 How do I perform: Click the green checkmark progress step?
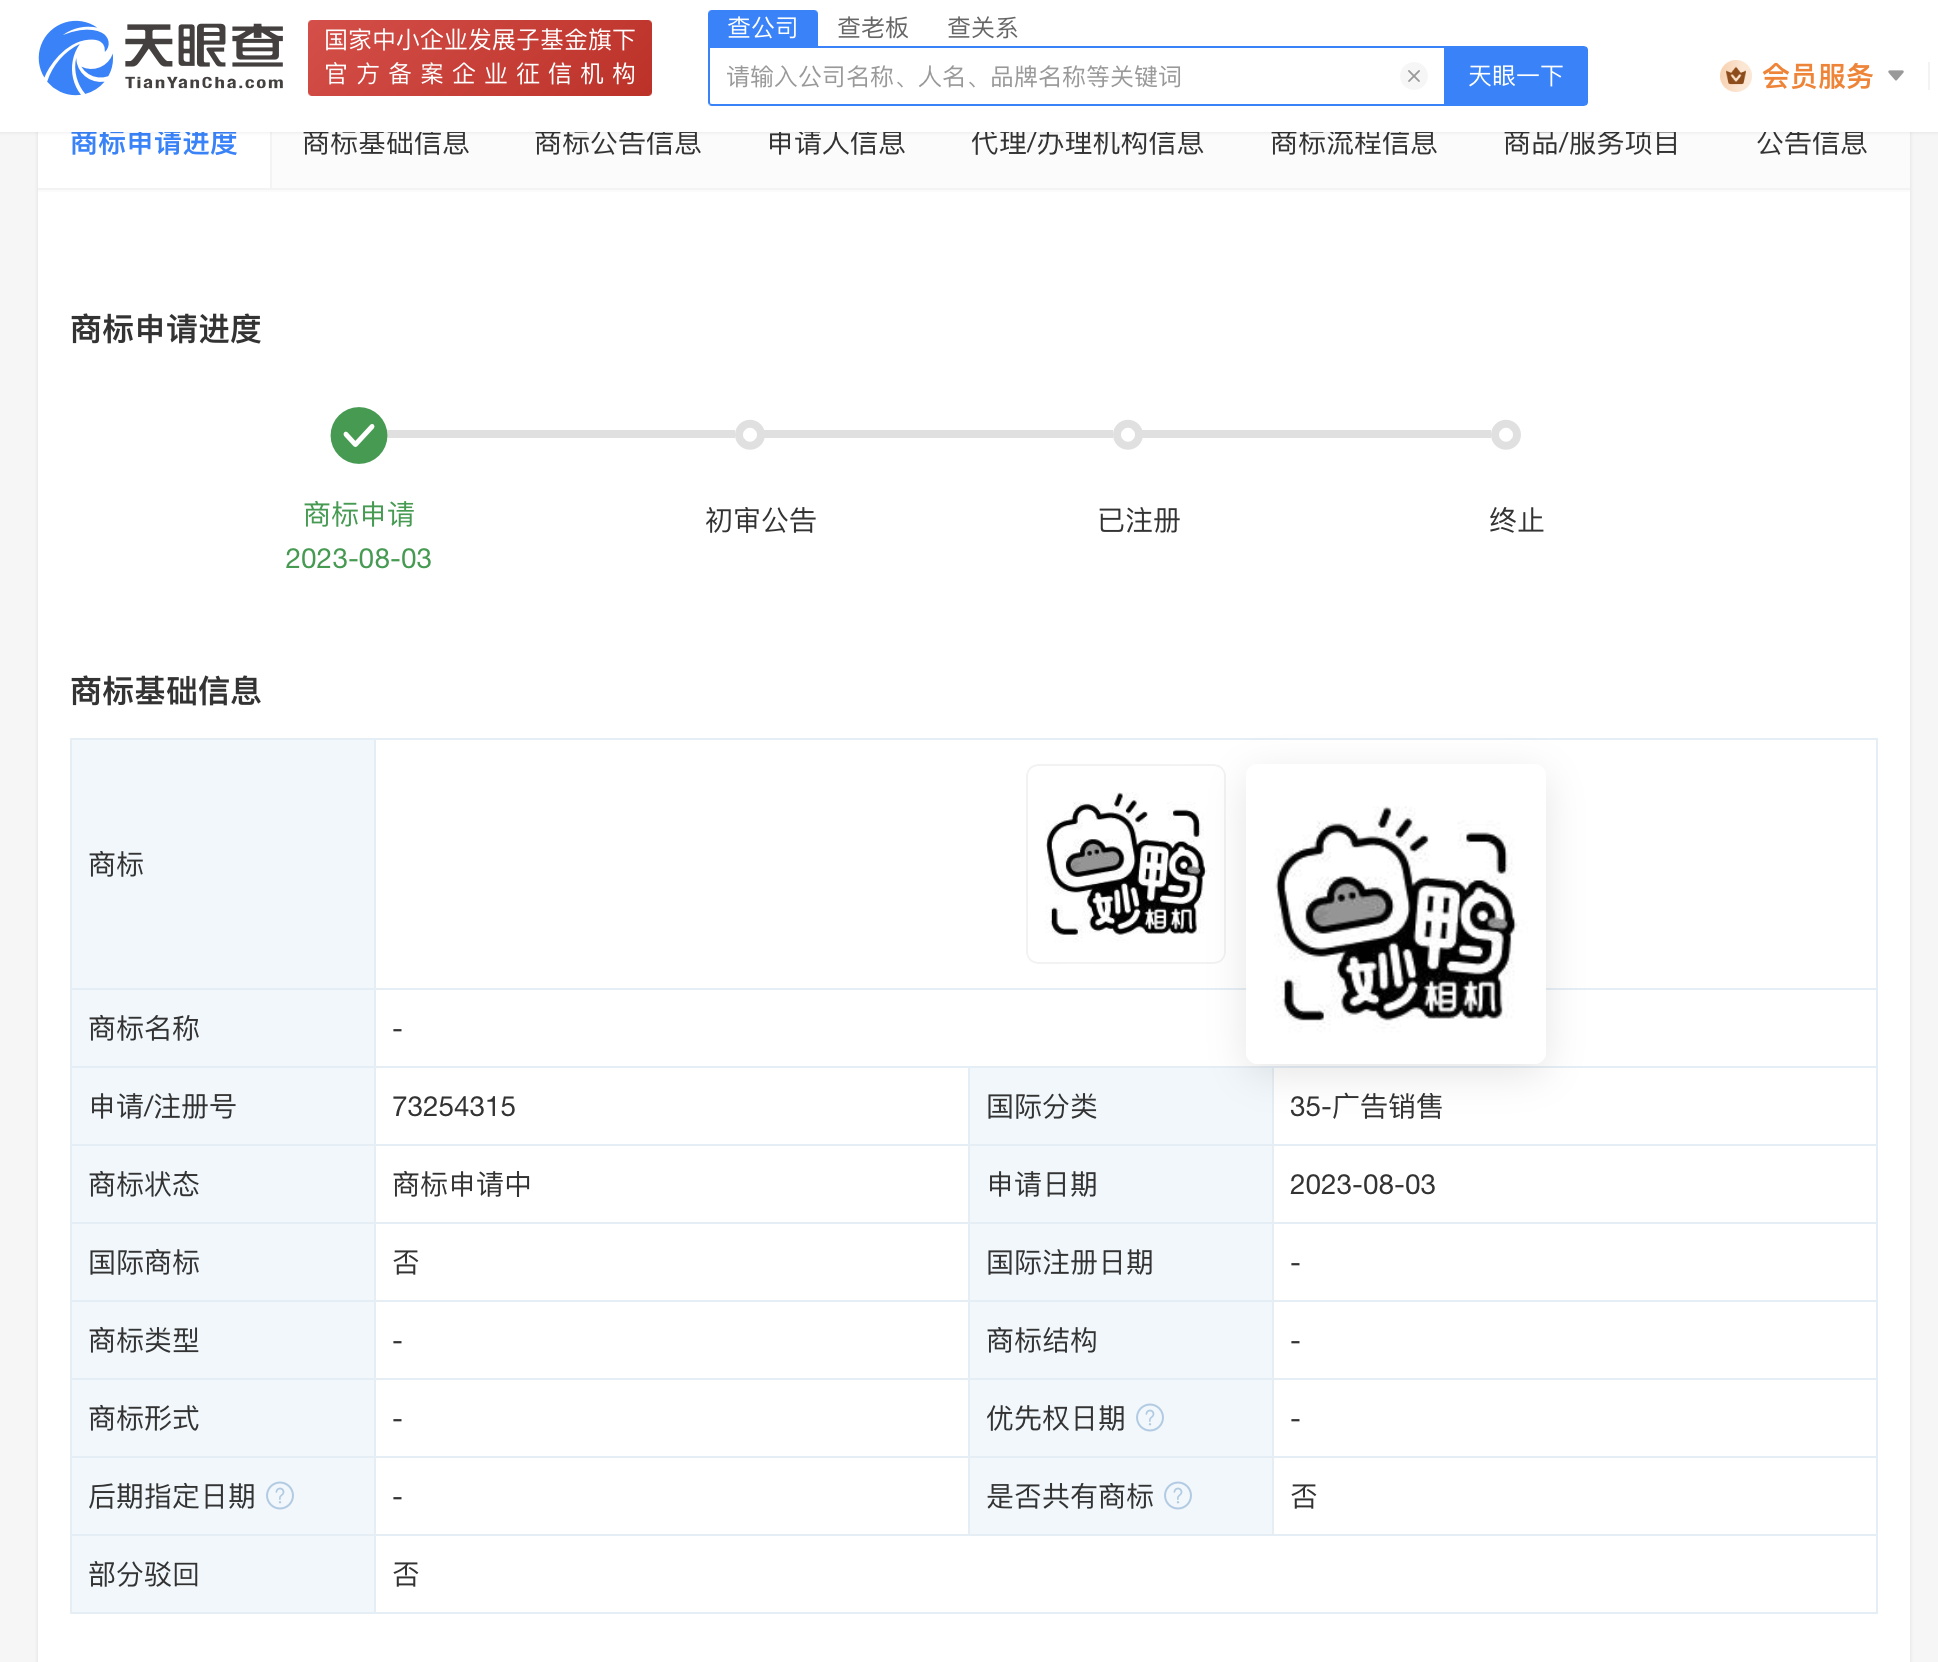tap(358, 435)
